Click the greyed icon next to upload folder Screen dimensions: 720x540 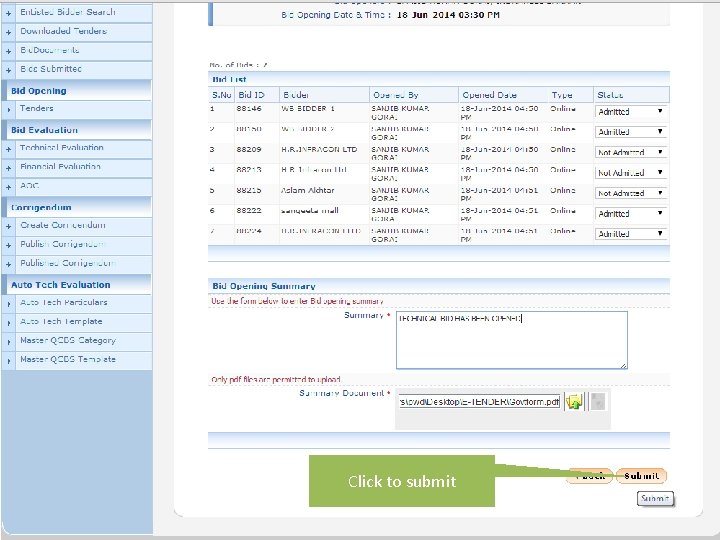(598, 402)
